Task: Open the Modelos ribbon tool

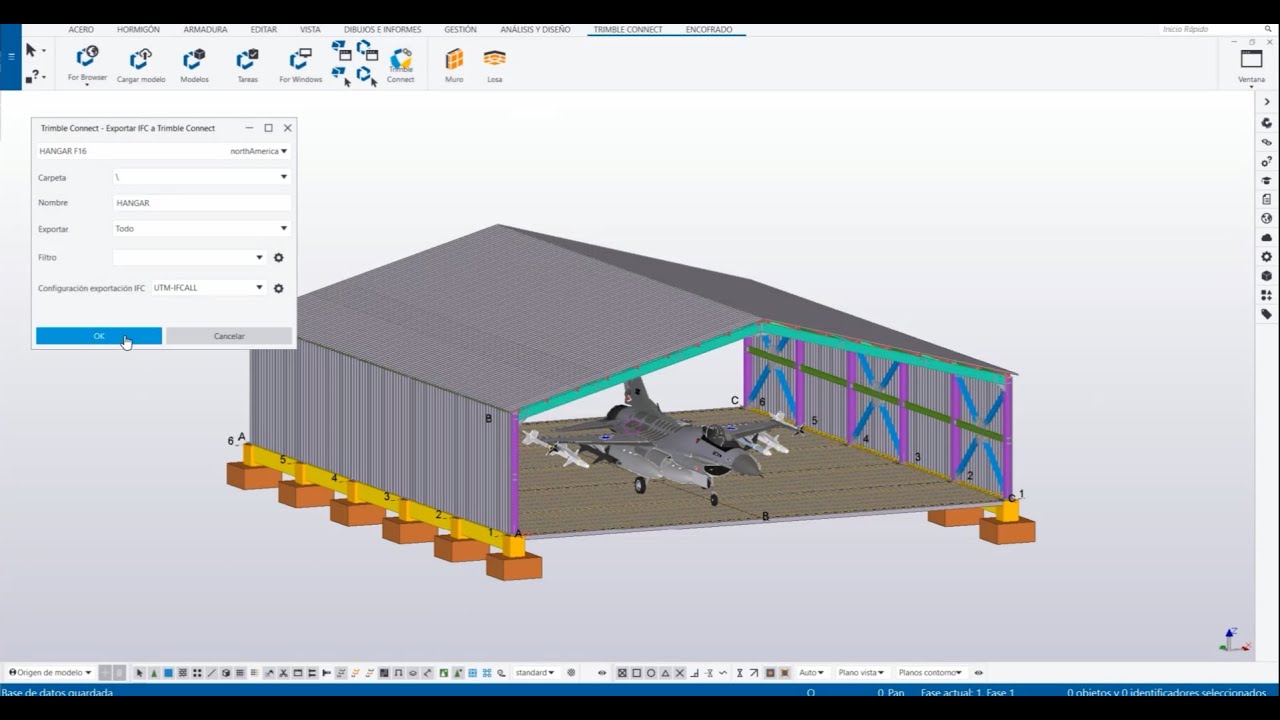Action: (x=194, y=64)
